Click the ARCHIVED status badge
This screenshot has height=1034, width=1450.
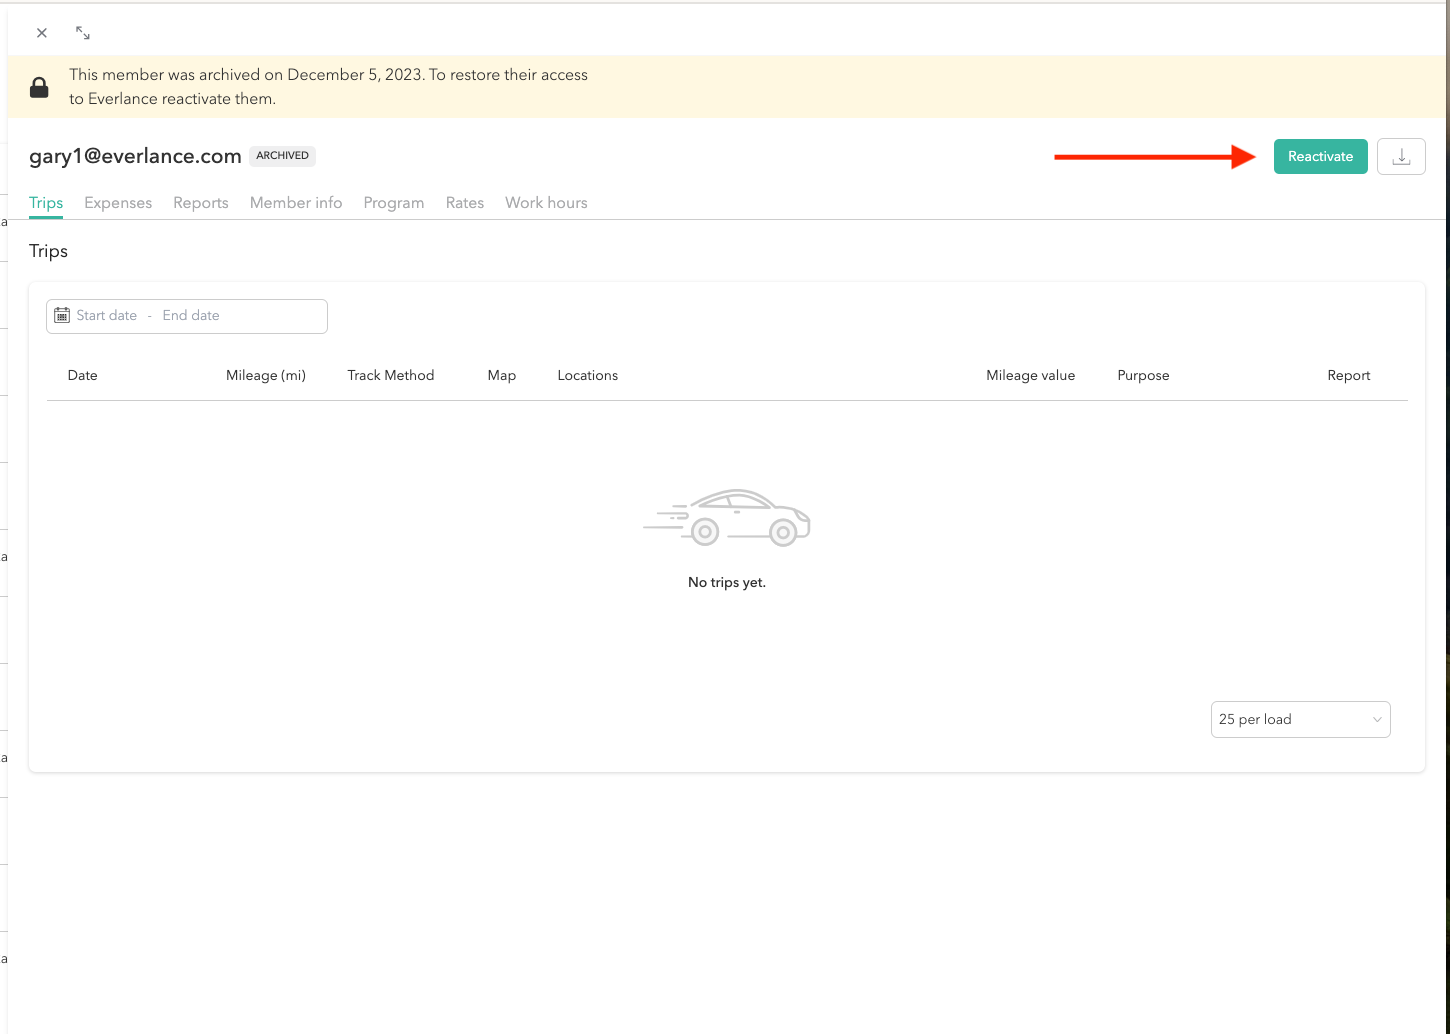click(282, 155)
